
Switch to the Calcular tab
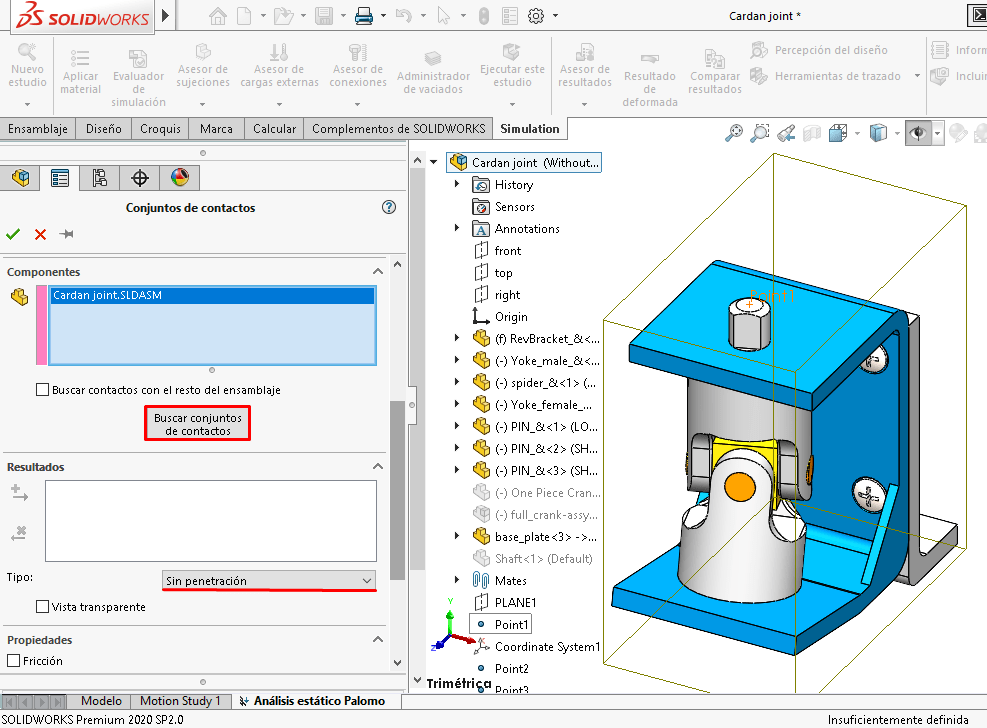pos(274,128)
